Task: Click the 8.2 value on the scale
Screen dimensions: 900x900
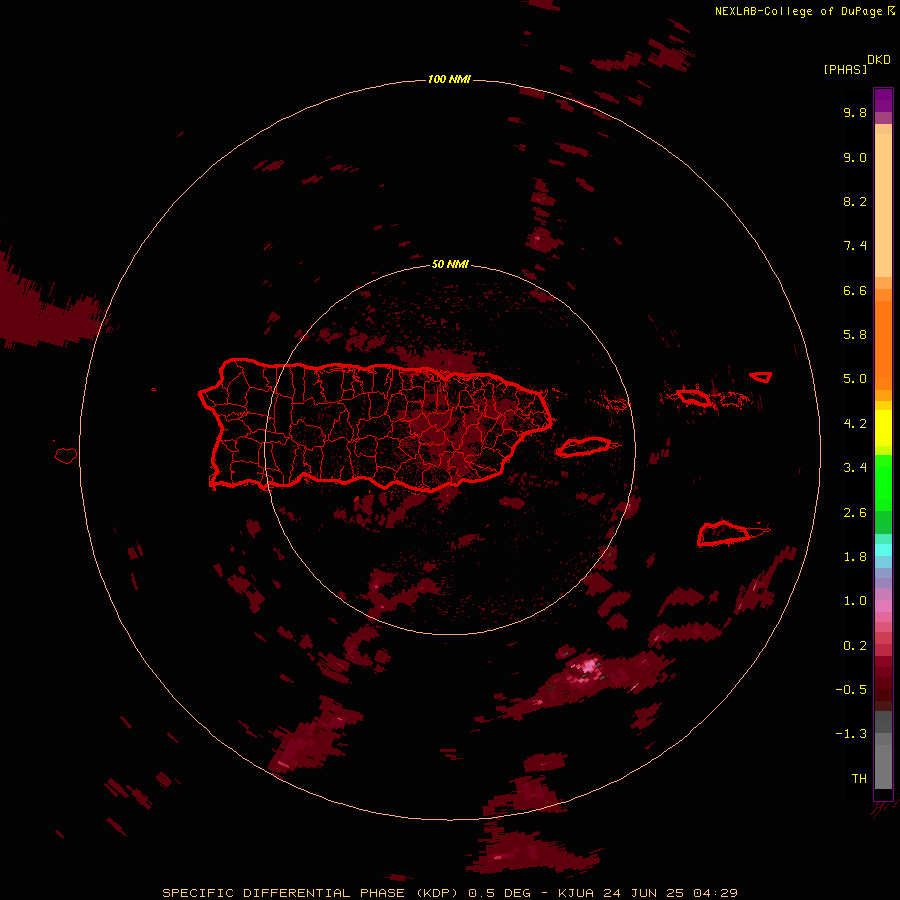Action: click(x=855, y=201)
